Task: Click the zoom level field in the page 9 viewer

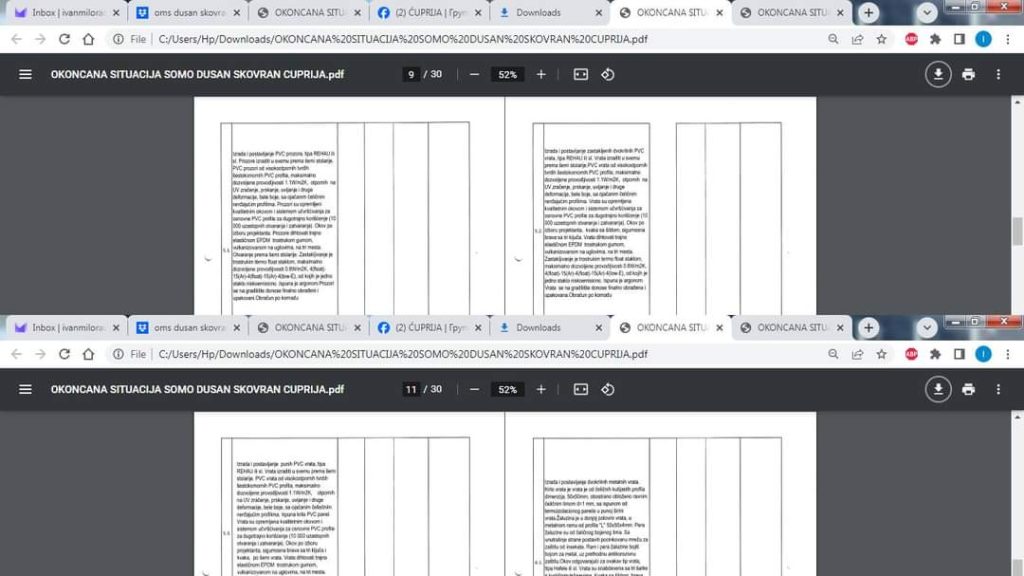Action: [508, 74]
